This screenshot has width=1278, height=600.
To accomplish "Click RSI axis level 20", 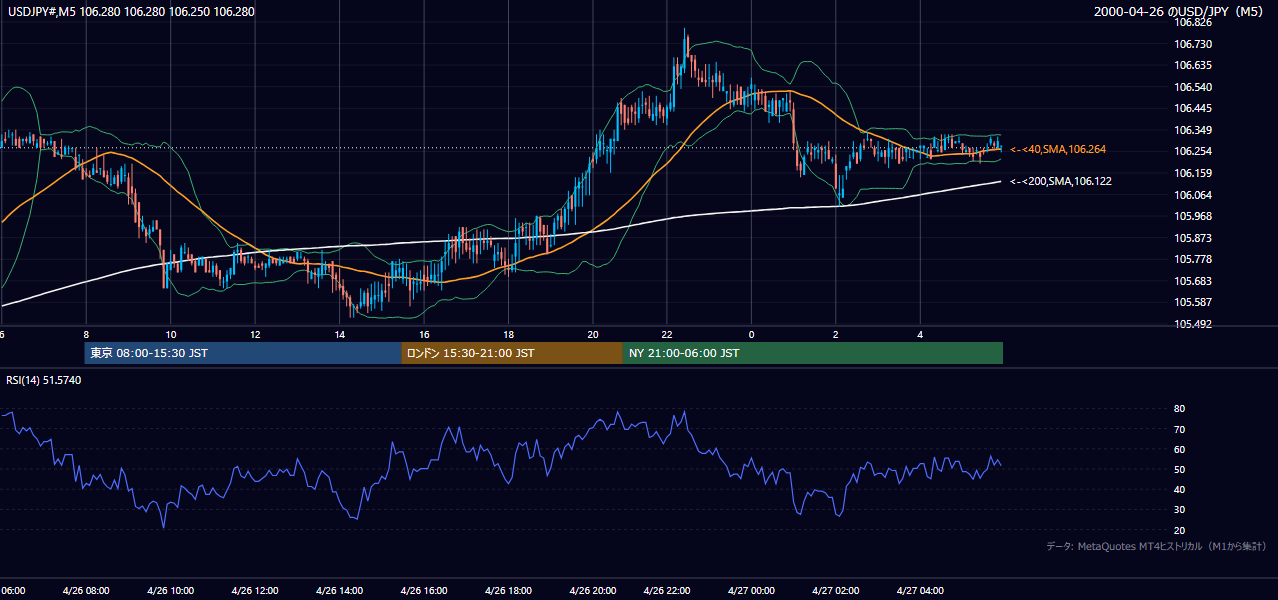I will (1179, 530).
